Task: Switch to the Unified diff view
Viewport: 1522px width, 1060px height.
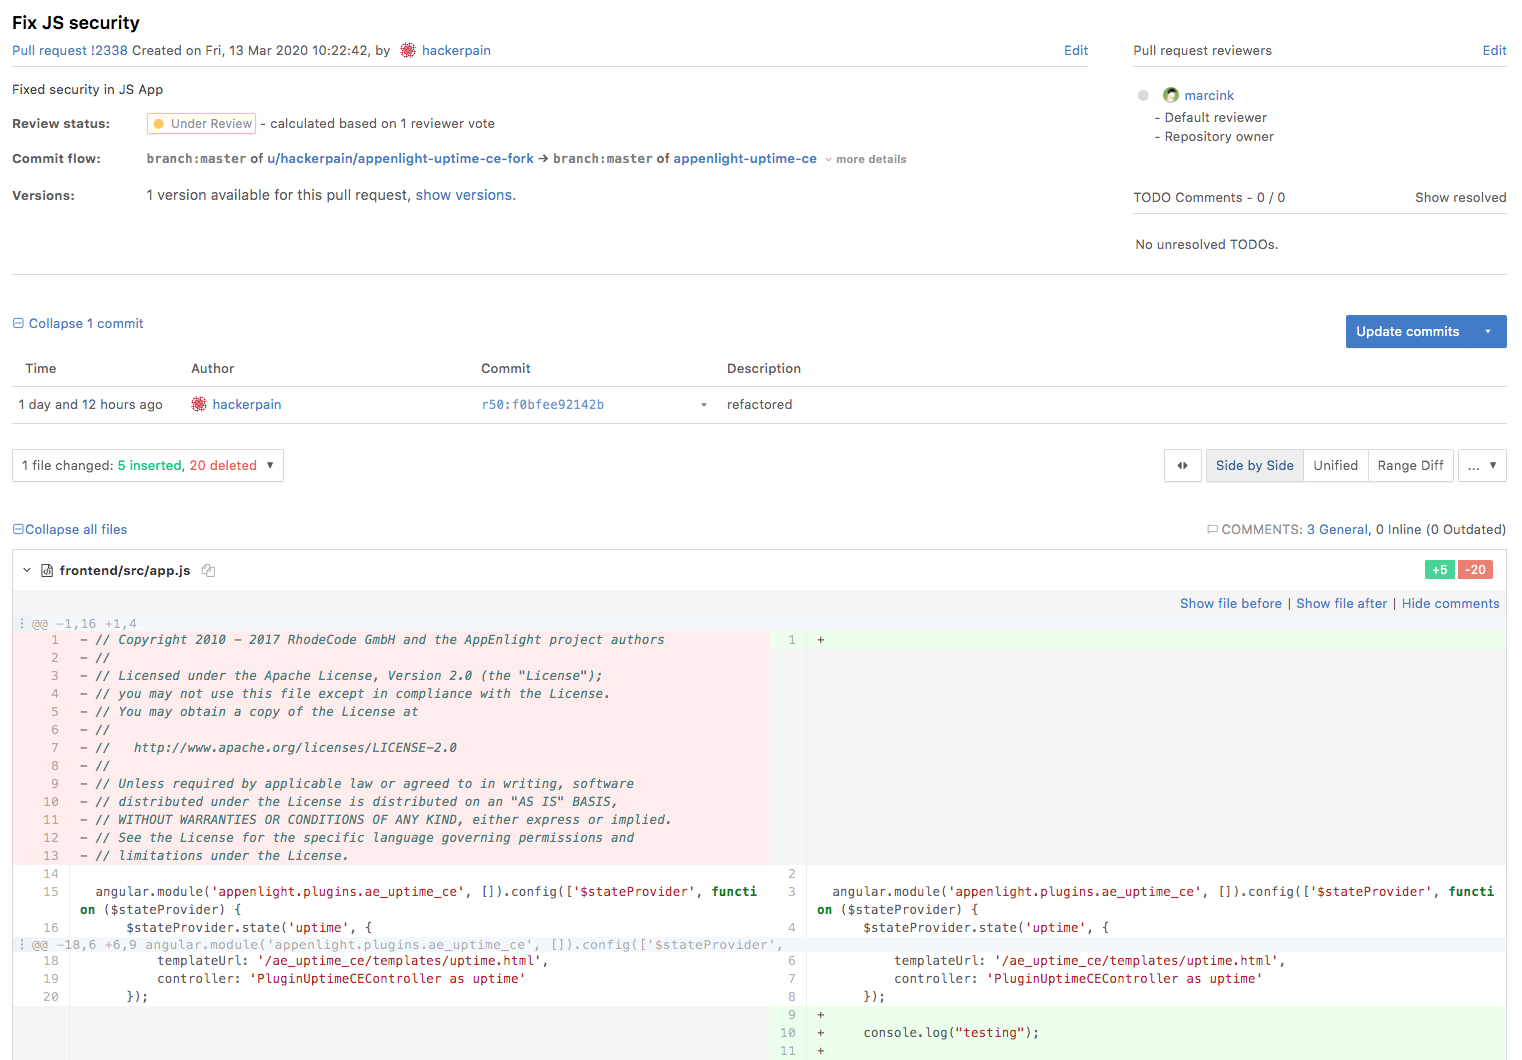Action: click(1335, 466)
